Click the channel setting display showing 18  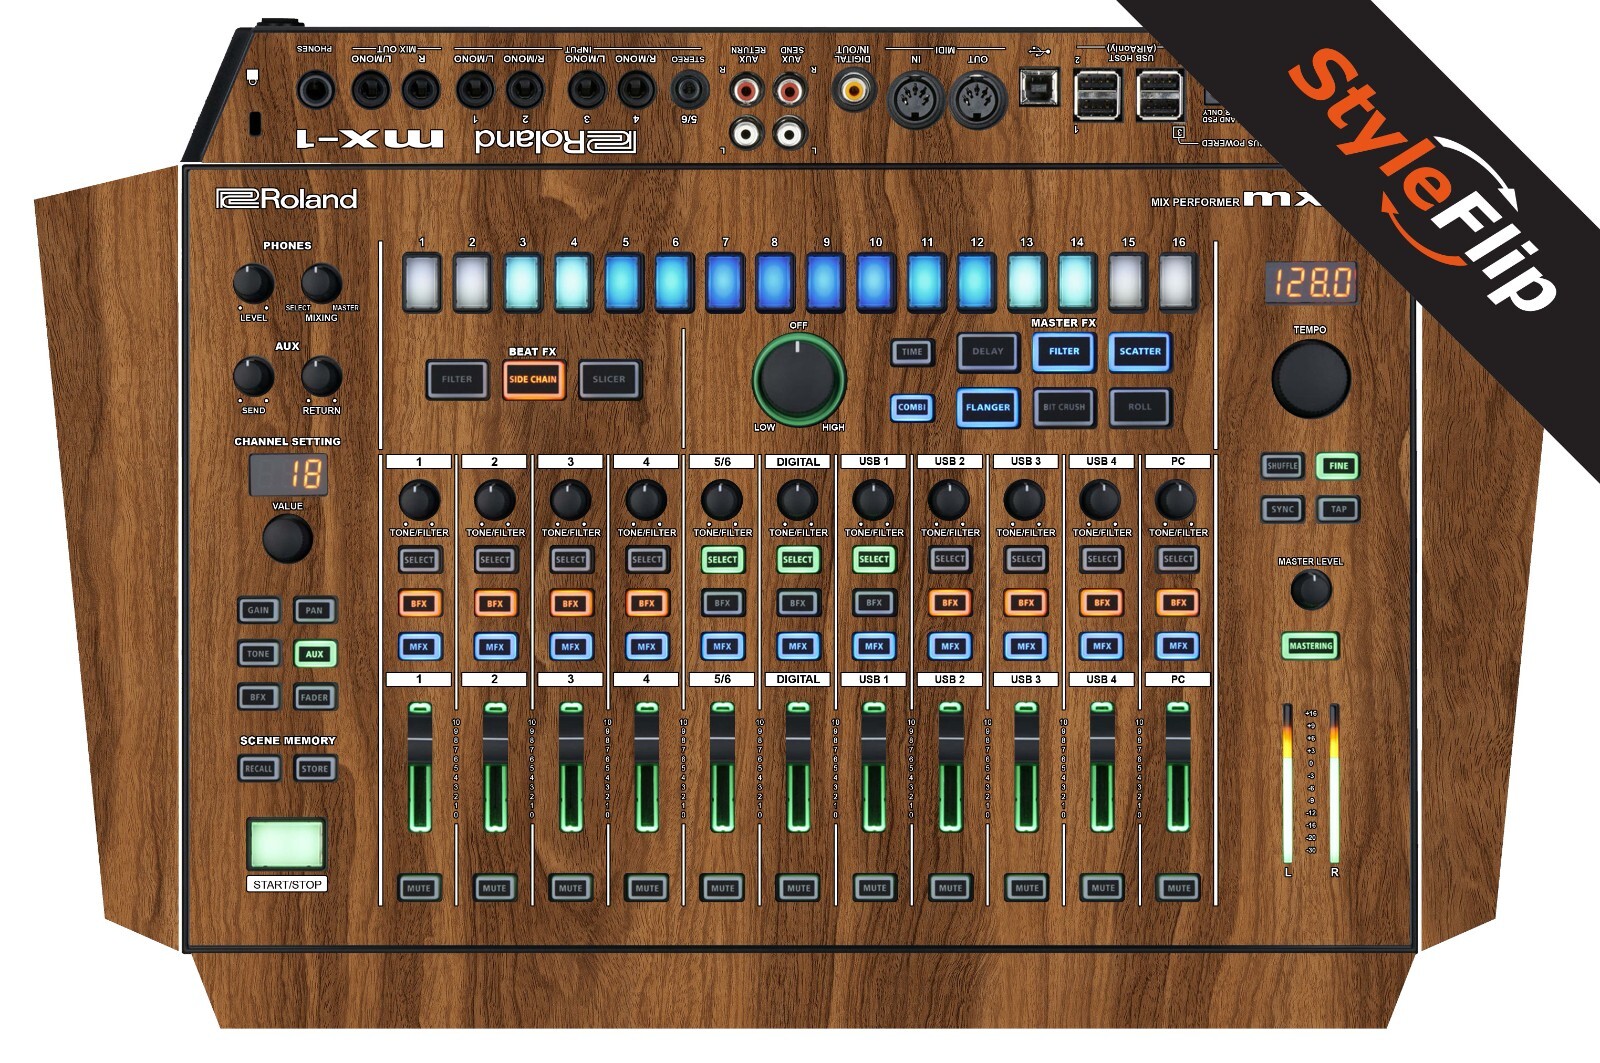coord(287,474)
